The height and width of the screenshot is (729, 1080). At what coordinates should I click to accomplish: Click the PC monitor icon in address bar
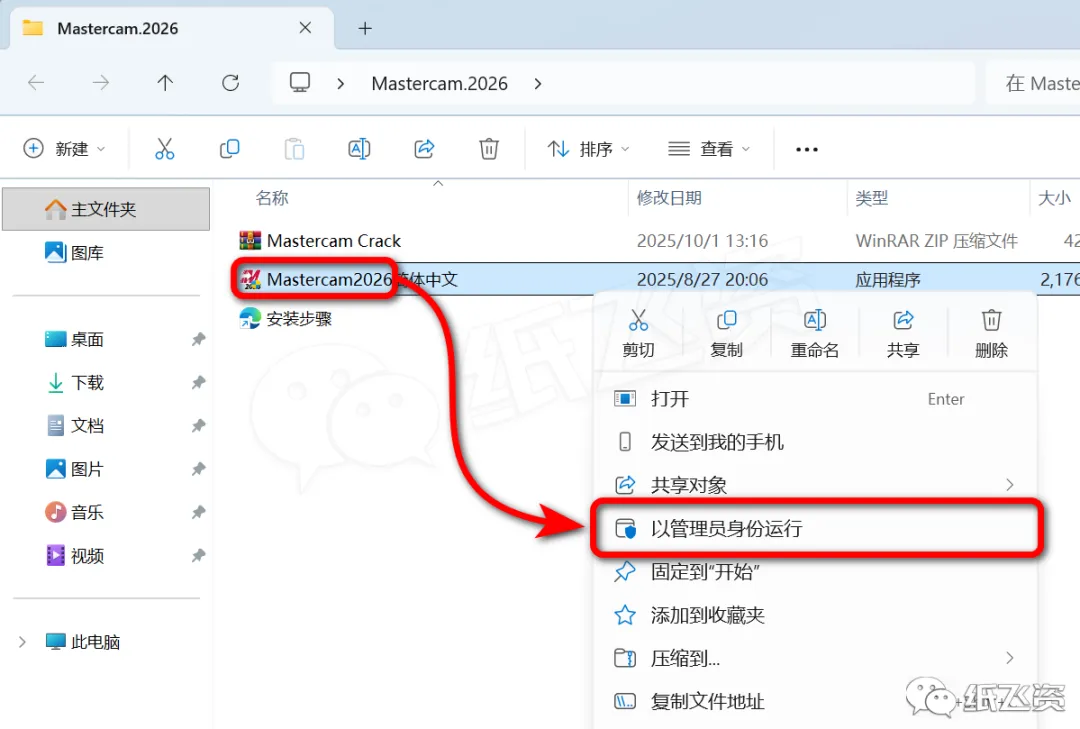coord(300,83)
